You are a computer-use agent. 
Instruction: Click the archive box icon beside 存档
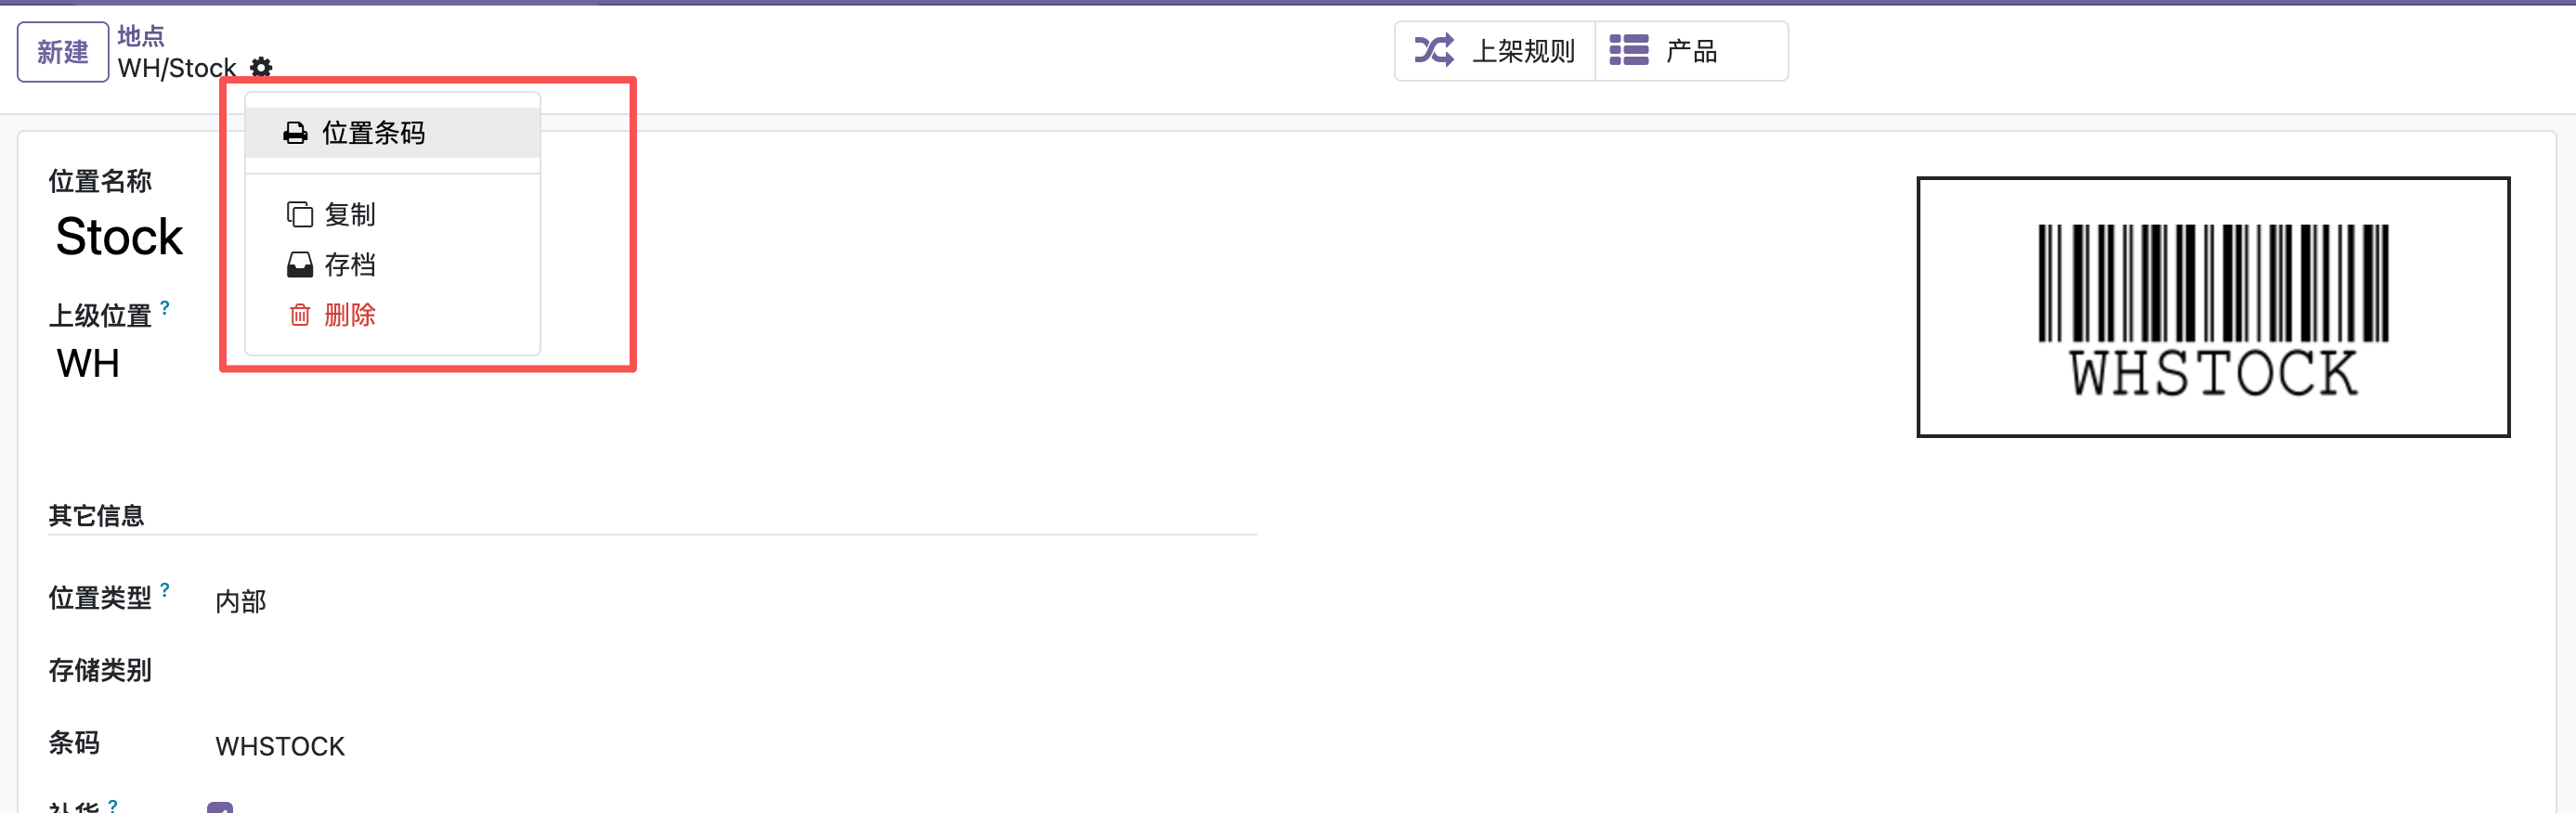click(x=300, y=265)
